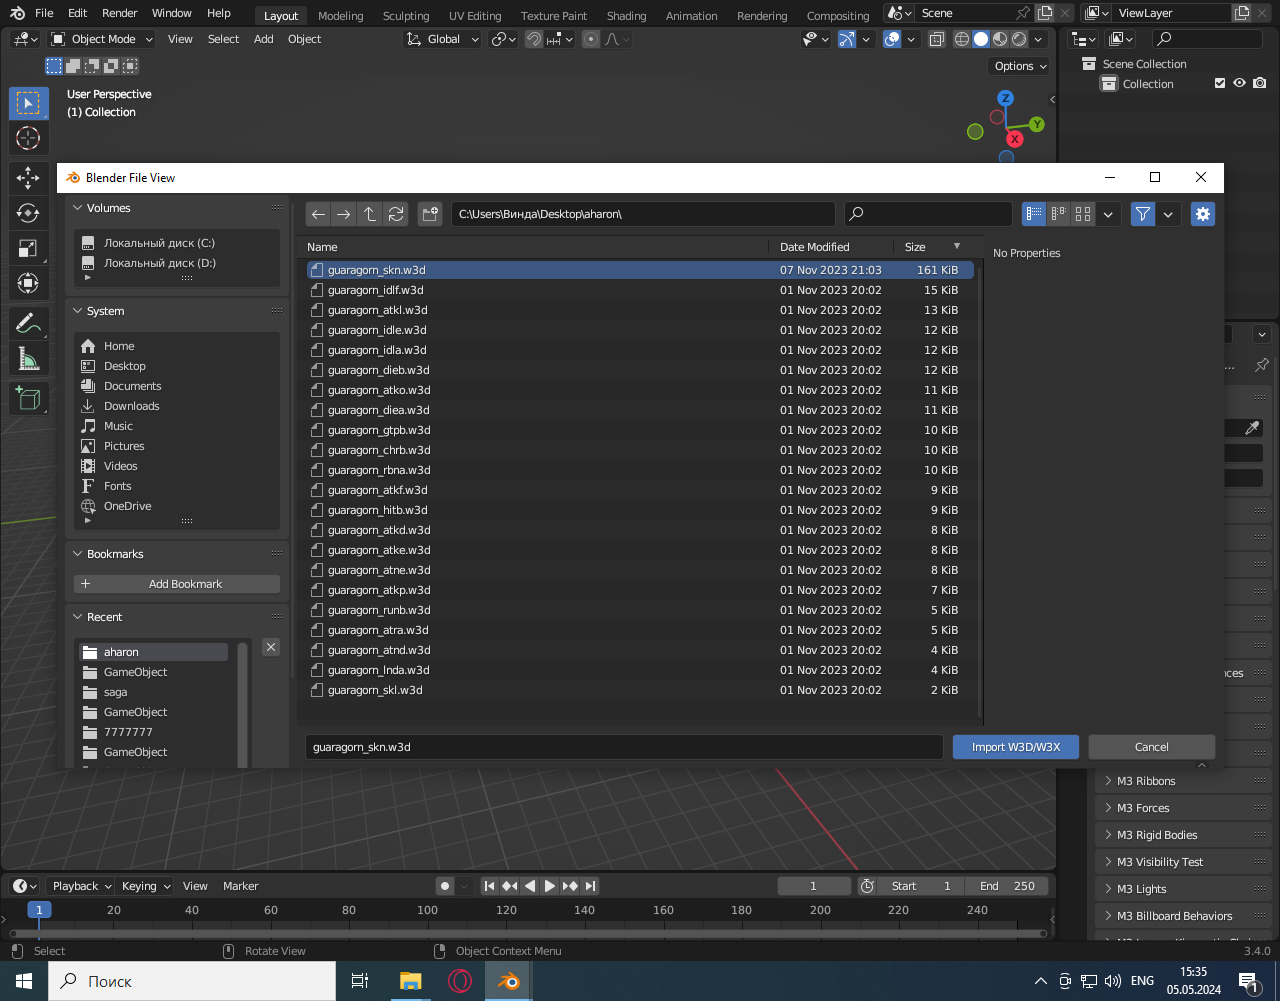Image resolution: width=1280 pixels, height=1001 pixels.
Task: Click the Move tool in the left toolbar
Action: (x=28, y=178)
